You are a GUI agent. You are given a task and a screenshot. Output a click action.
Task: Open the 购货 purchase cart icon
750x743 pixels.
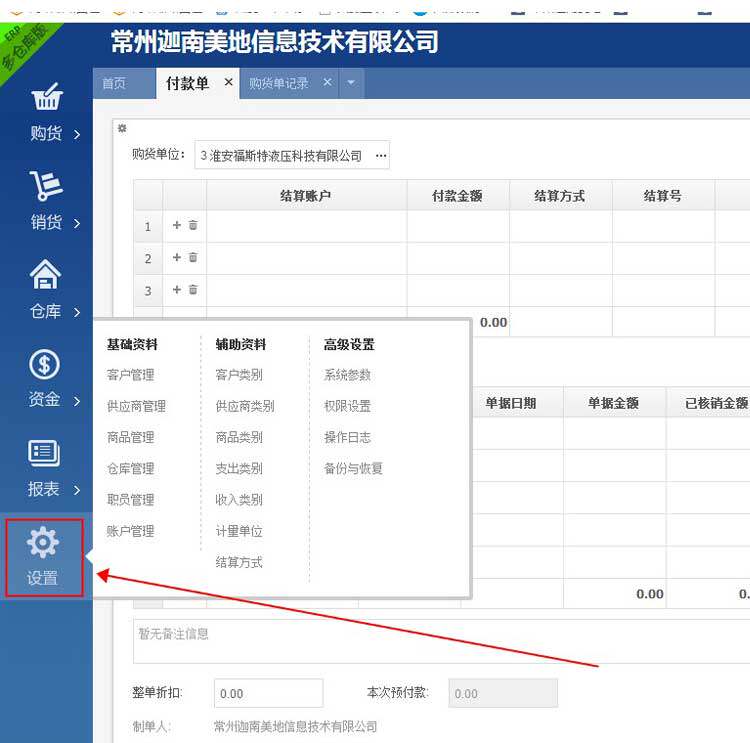46,98
